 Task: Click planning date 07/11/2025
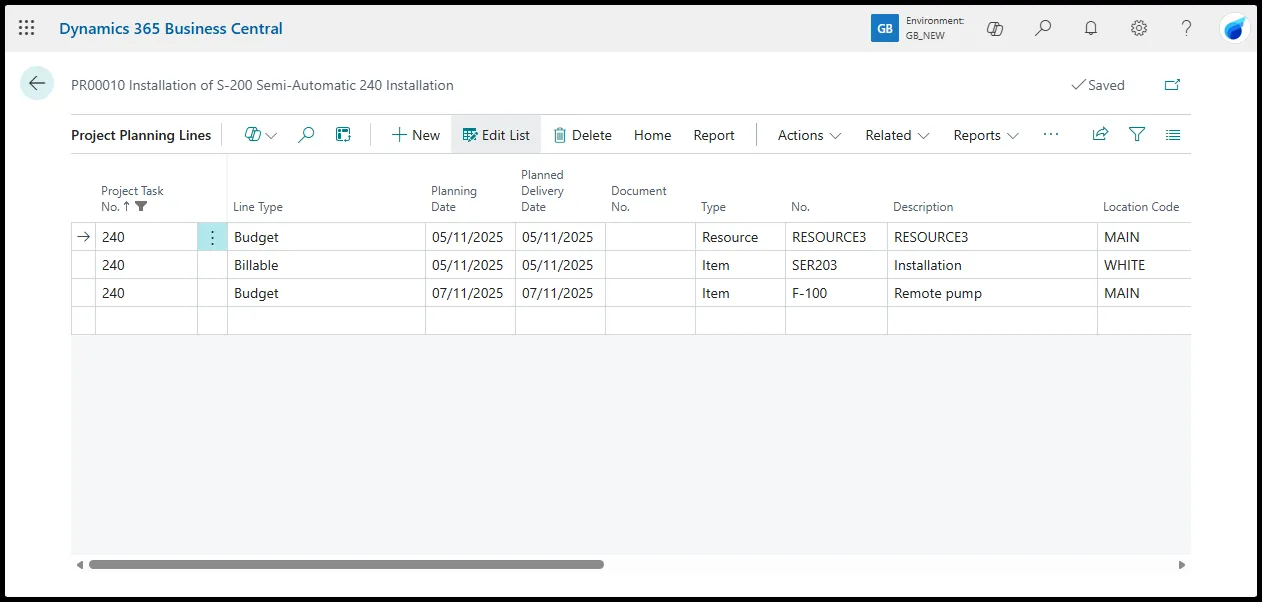tap(470, 293)
